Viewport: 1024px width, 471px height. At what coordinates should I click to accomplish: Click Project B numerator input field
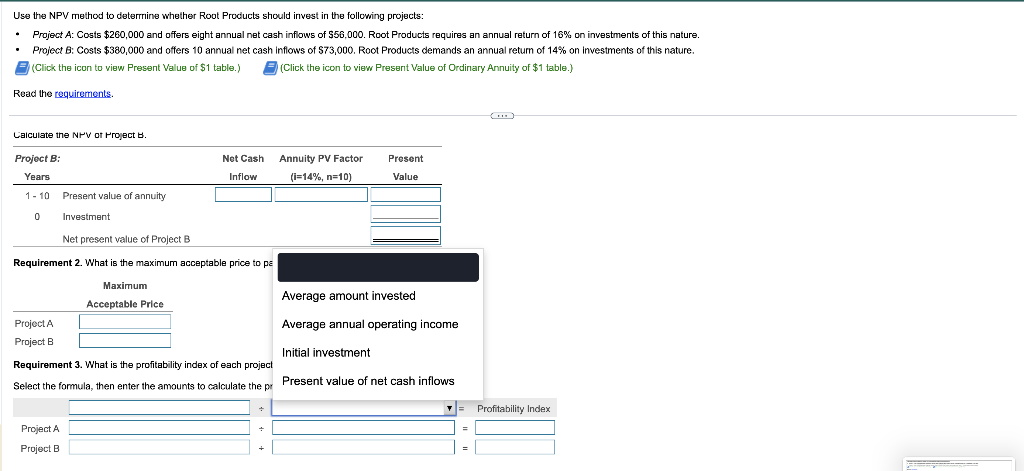[x=159, y=447]
